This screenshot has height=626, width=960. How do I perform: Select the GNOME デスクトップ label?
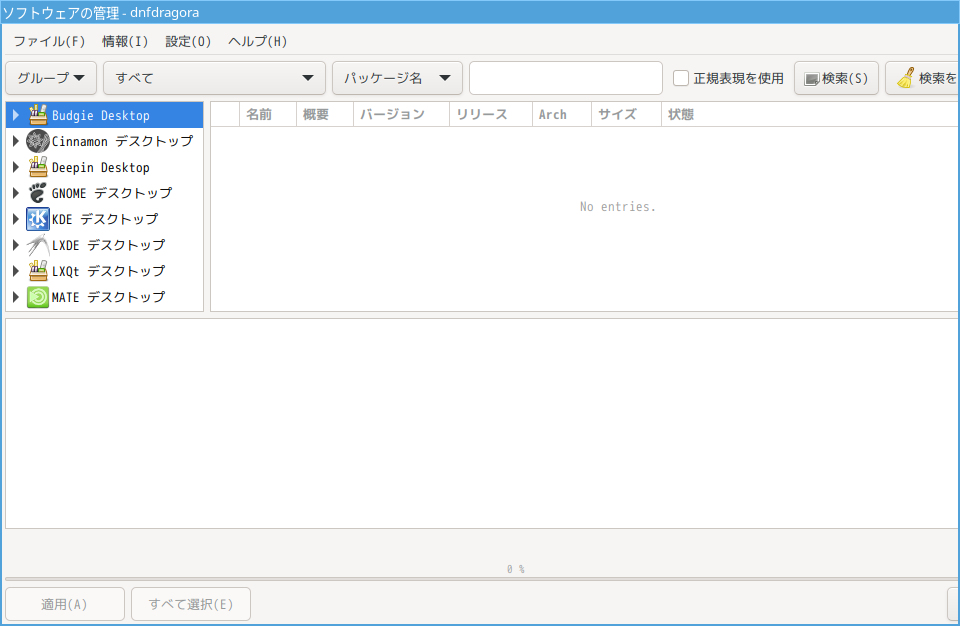pyautogui.click(x=112, y=193)
